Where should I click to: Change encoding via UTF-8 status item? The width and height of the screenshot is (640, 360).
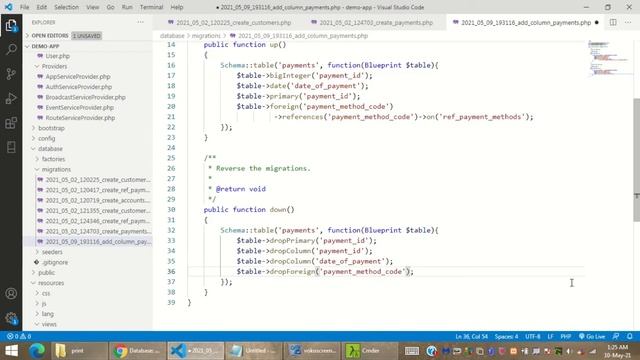(533, 336)
